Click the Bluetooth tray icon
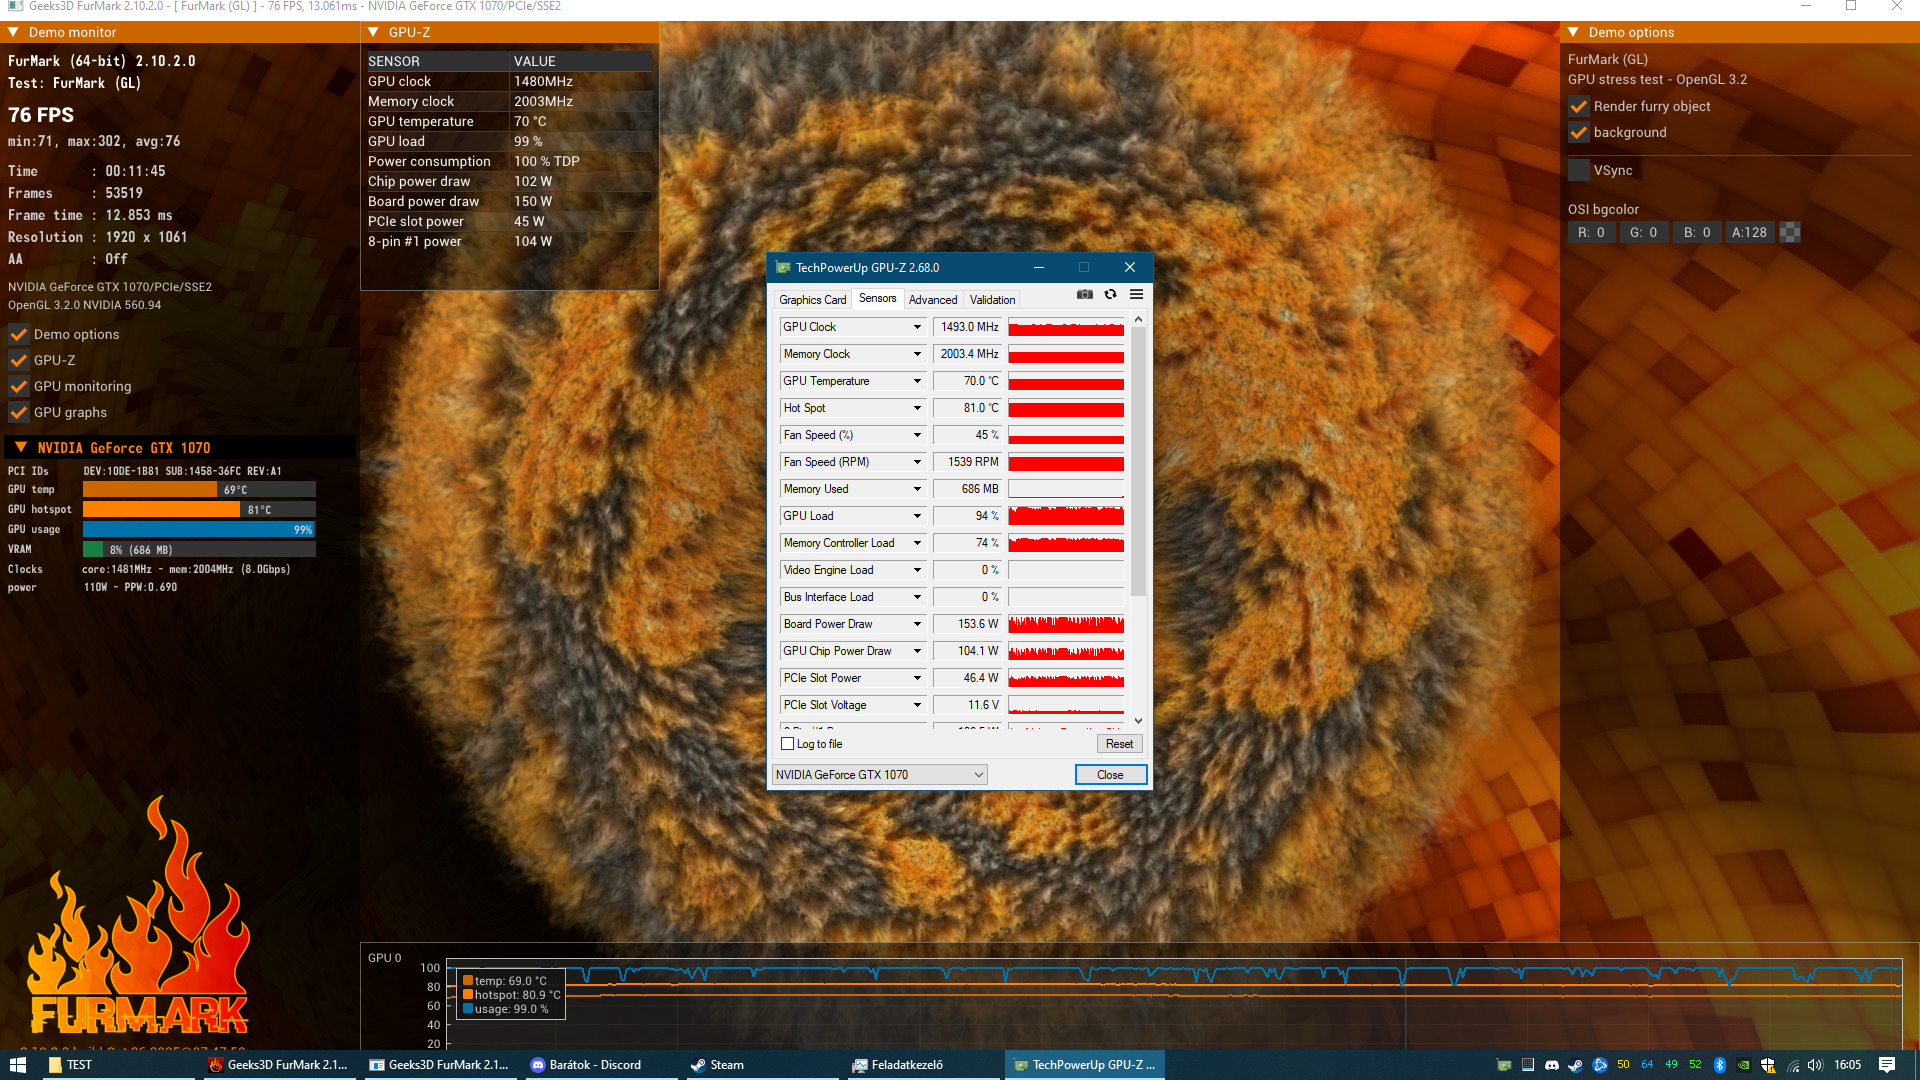Image resolution: width=1920 pixels, height=1080 pixels. pyautogui.click(x=1719, y=1065)
